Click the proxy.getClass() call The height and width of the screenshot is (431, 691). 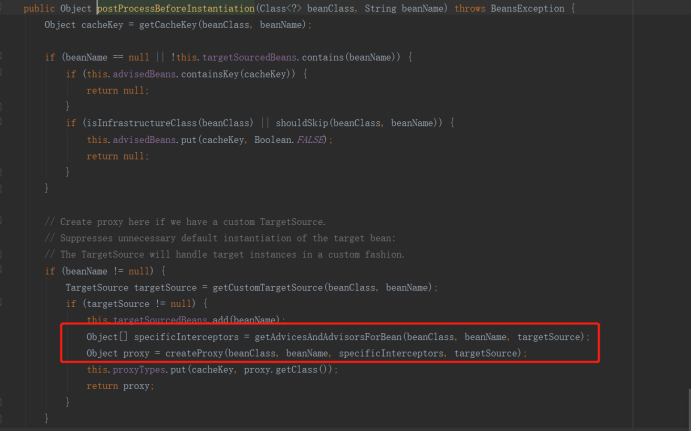(x=286, y=369)
